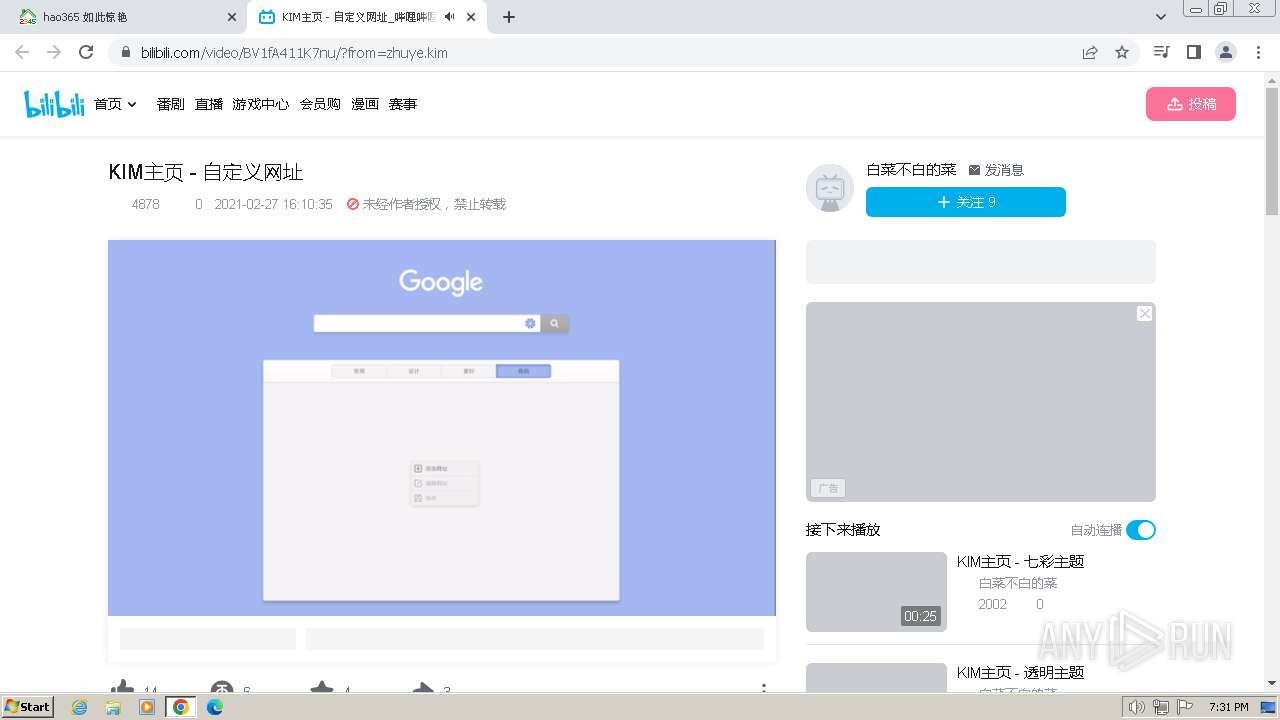Reload the page

coord(86,52)
